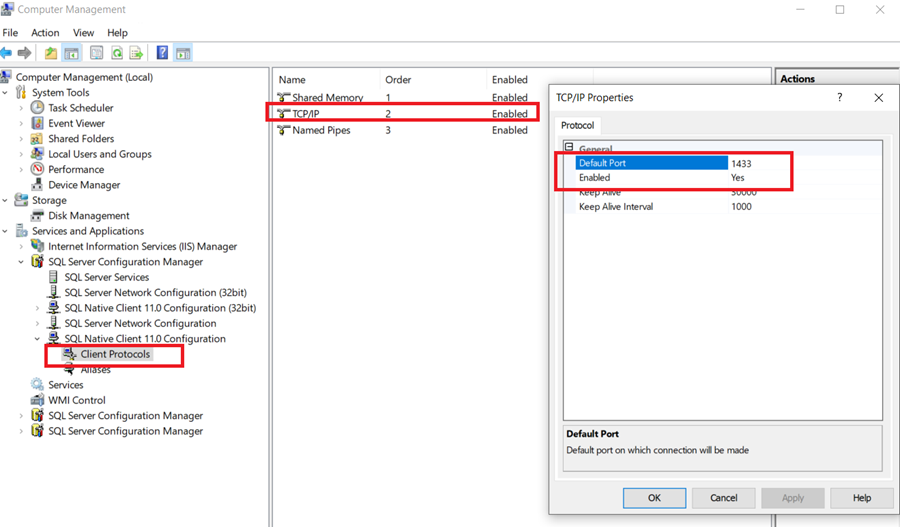900x527 pixels.
Task: Click the Internet Information Services Manager icon
Action: pyautogui.click(x=37, y=246)
